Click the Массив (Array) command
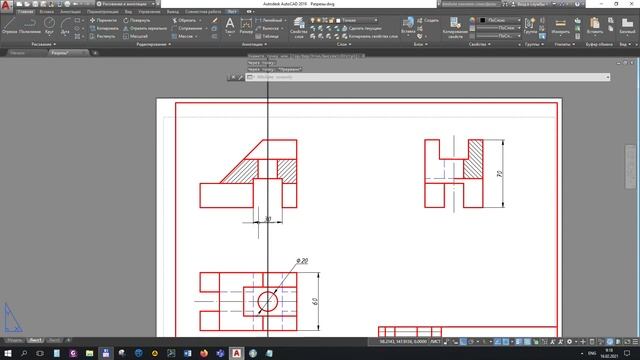640x360 pixels. coord(182,36)
